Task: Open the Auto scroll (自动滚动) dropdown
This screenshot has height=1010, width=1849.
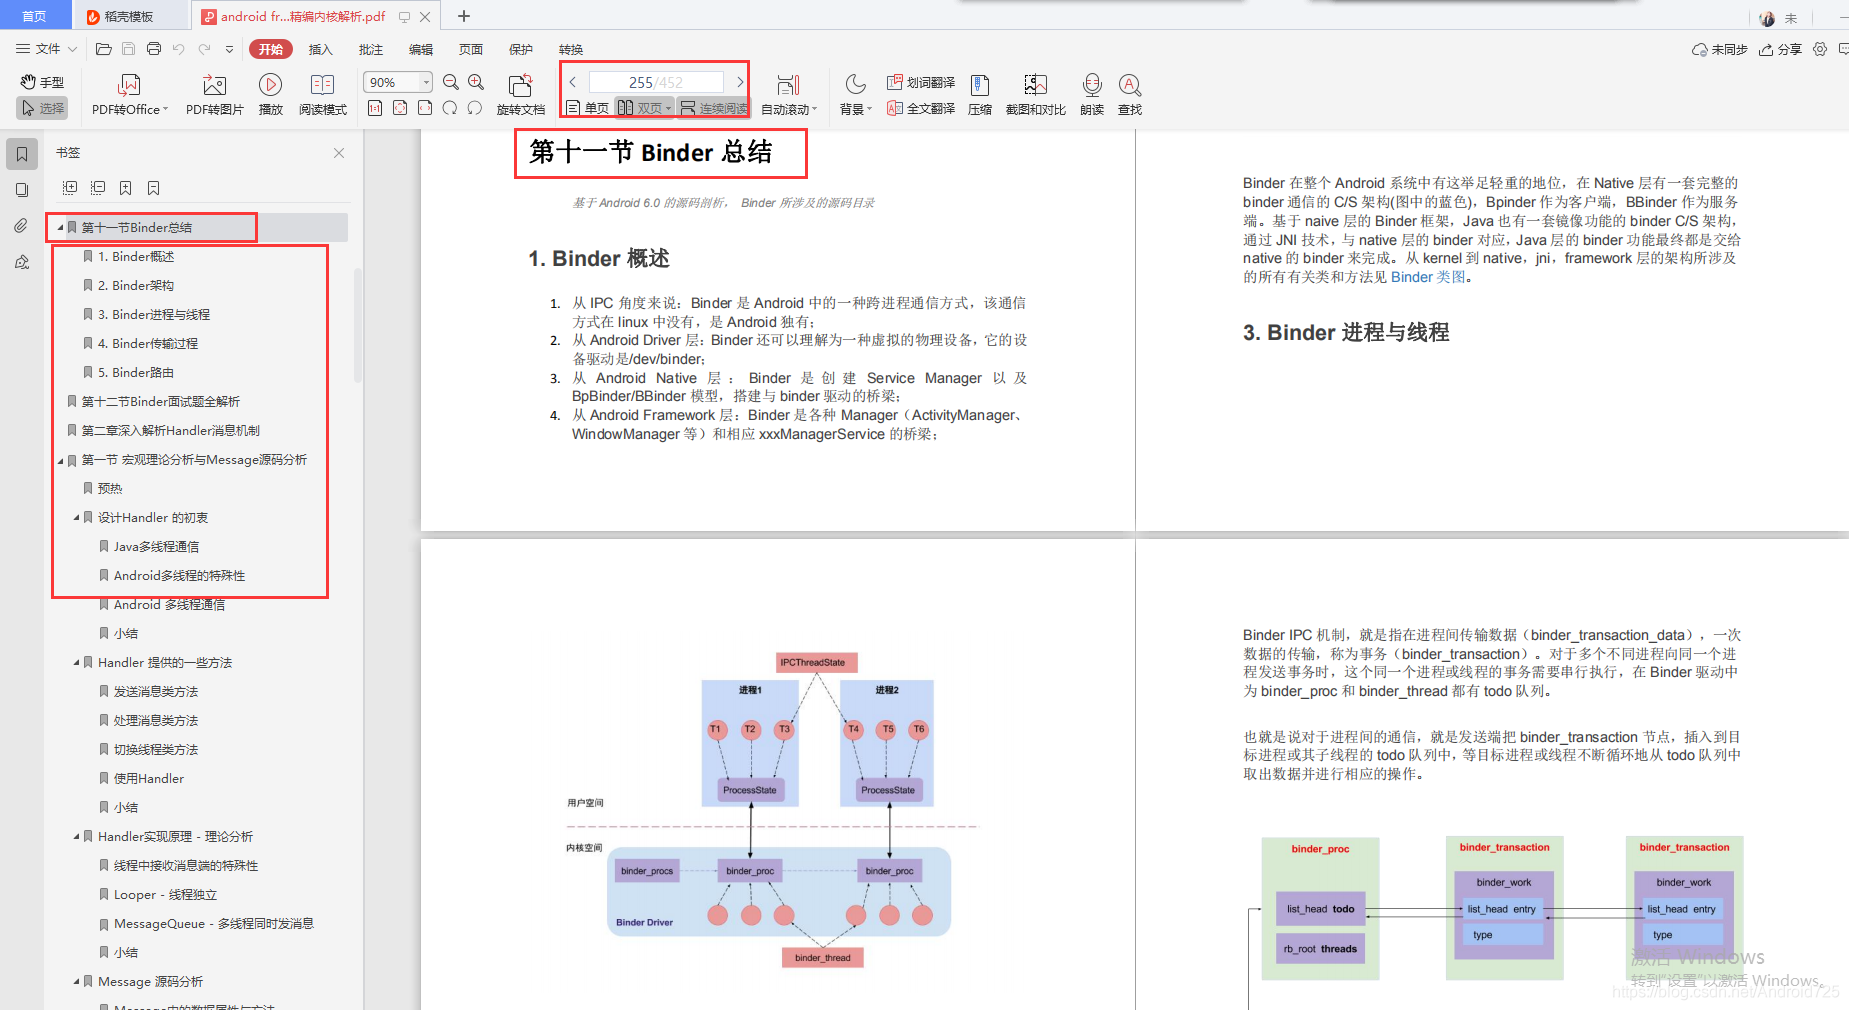Action: pyautogui.click(x=789, y=94)
